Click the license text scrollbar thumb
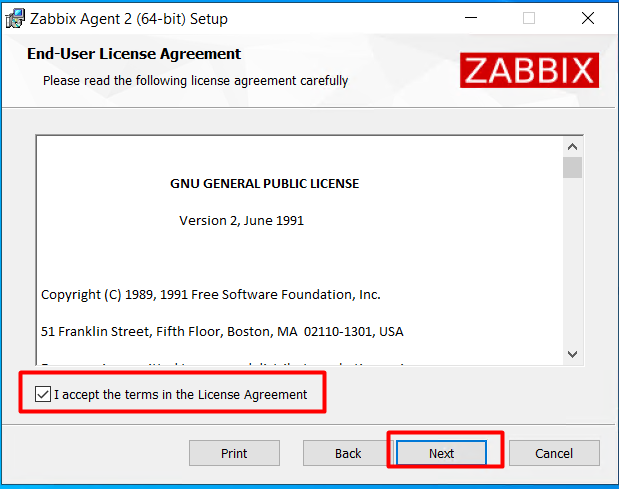Viewport: 619px width, 489px height. coord(572,167)
